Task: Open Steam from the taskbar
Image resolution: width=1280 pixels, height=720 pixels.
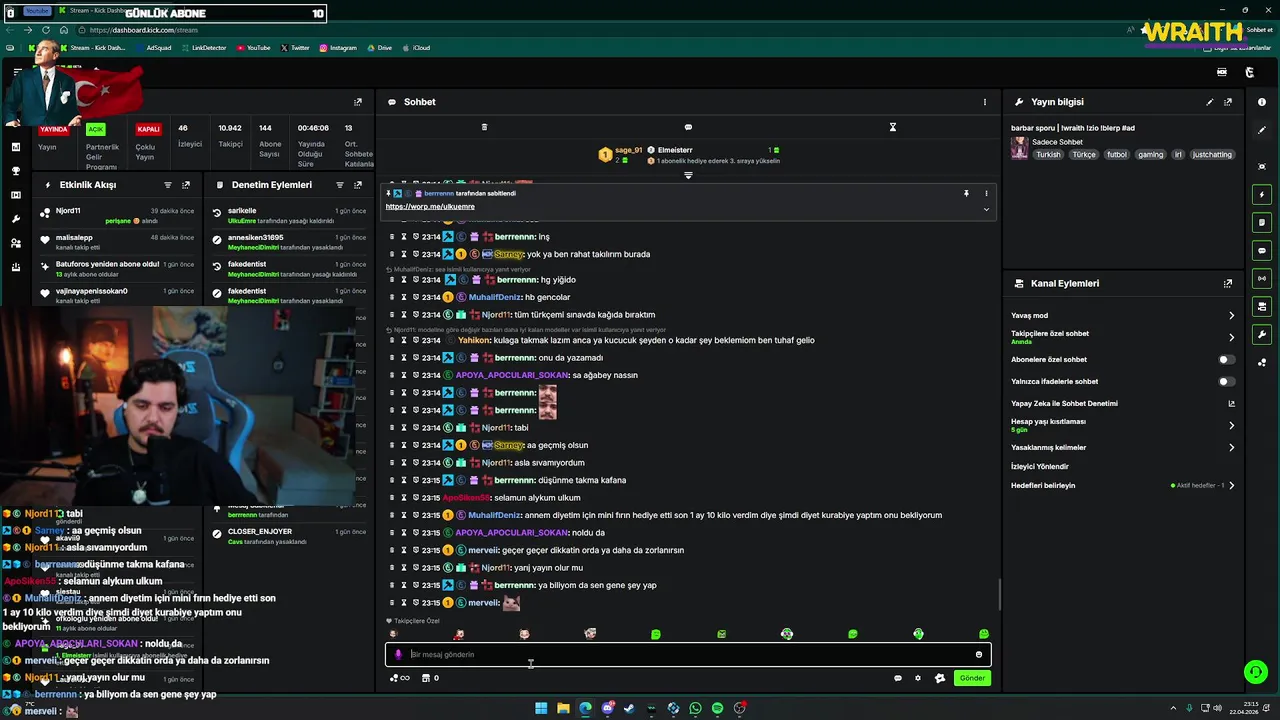Action: [x=629, y=708]
